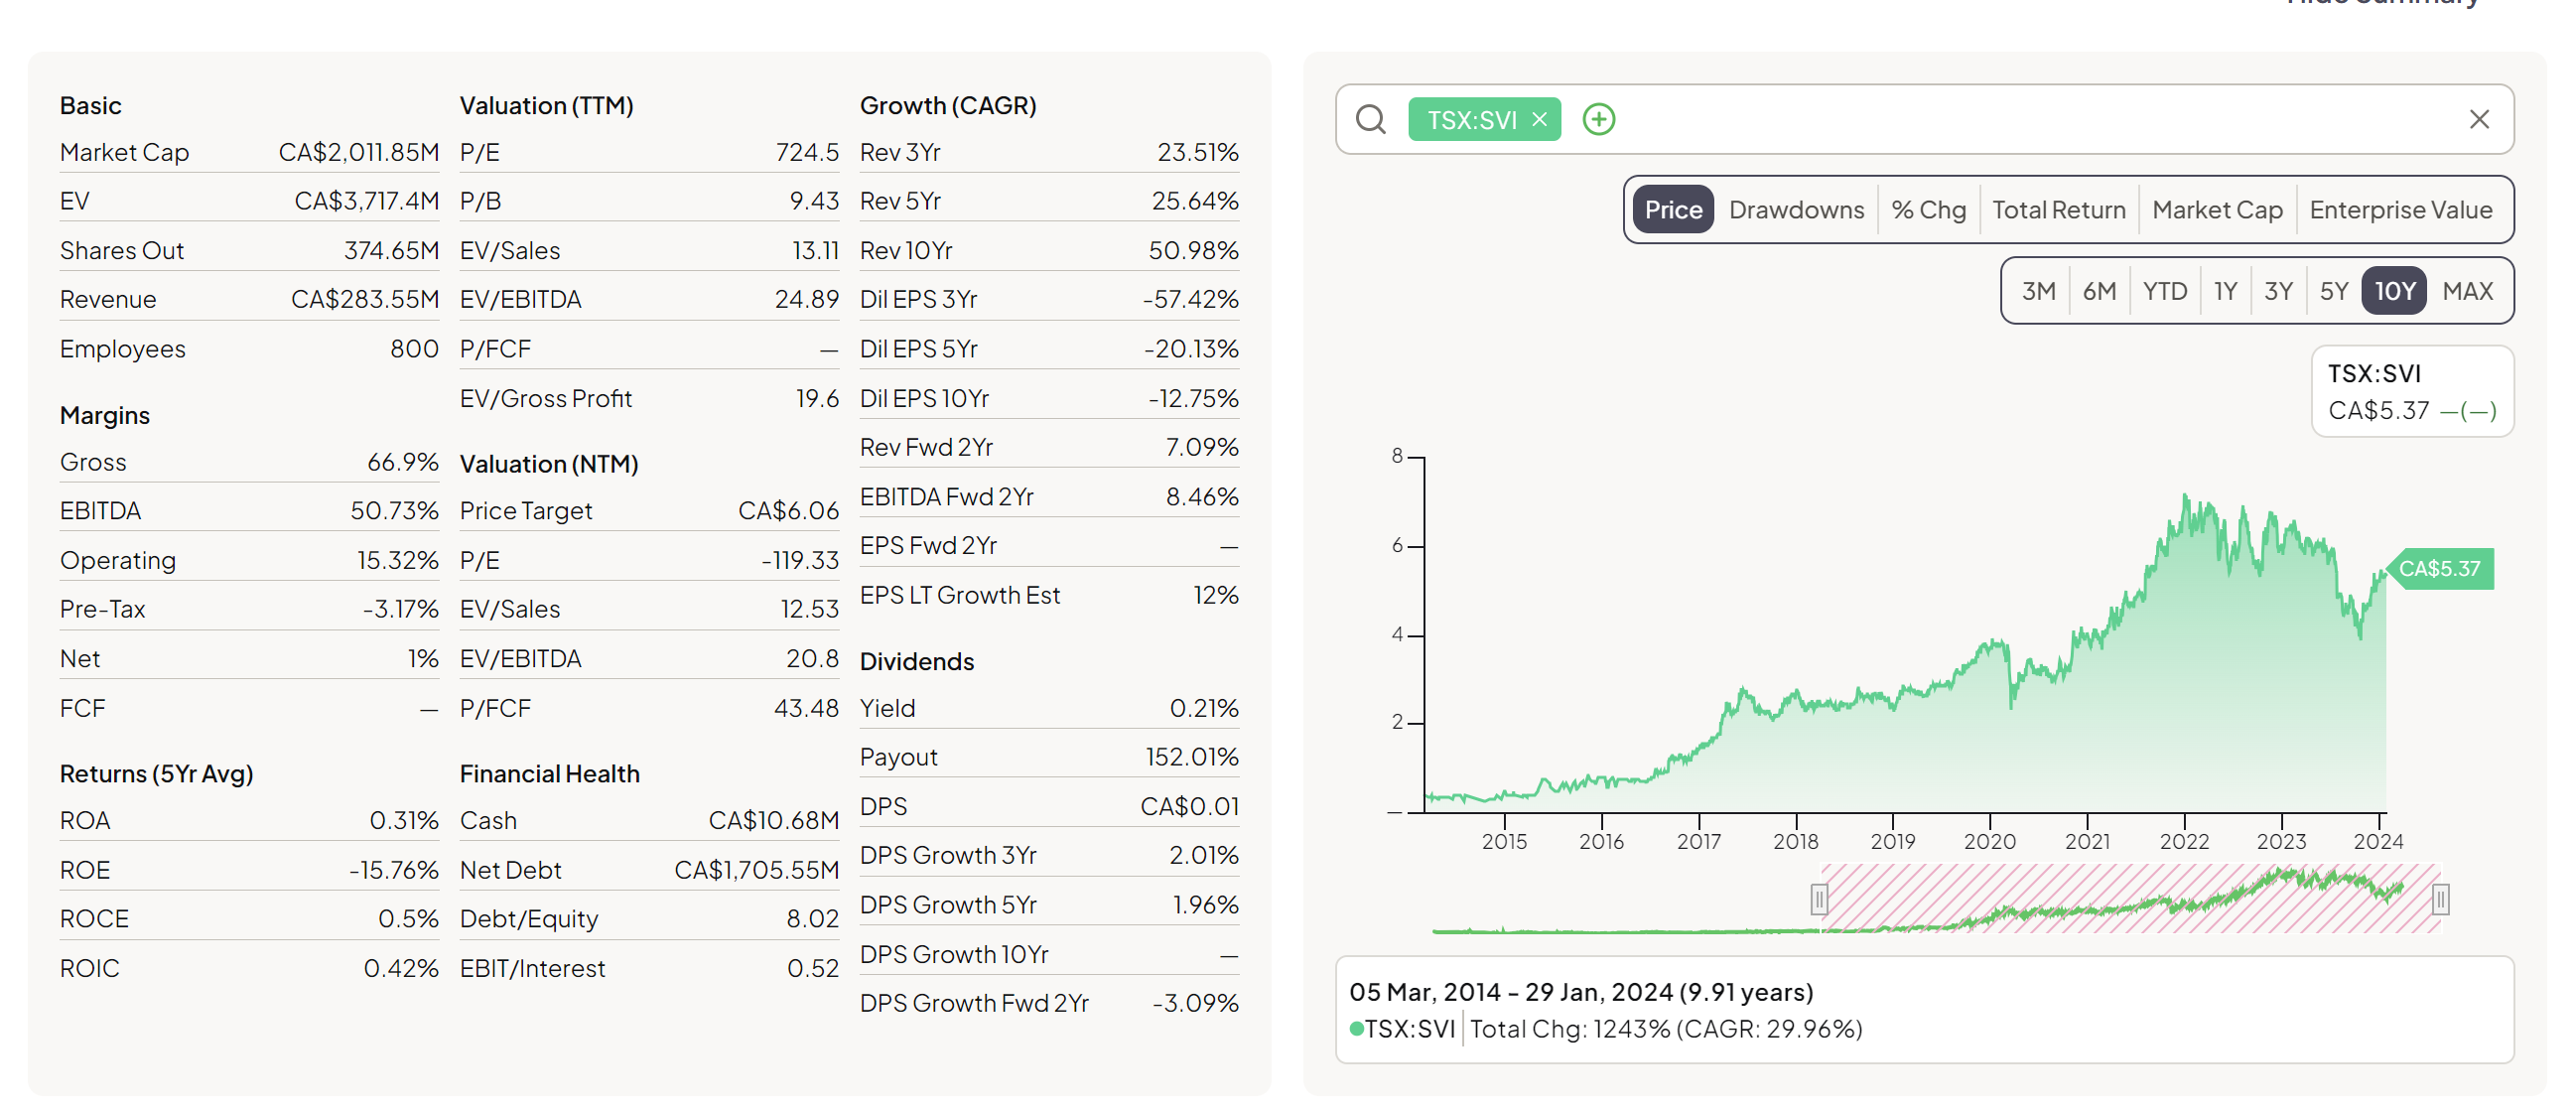Choose the 1Y time range
2576x1112 pixels.
tap(2224, 291)
